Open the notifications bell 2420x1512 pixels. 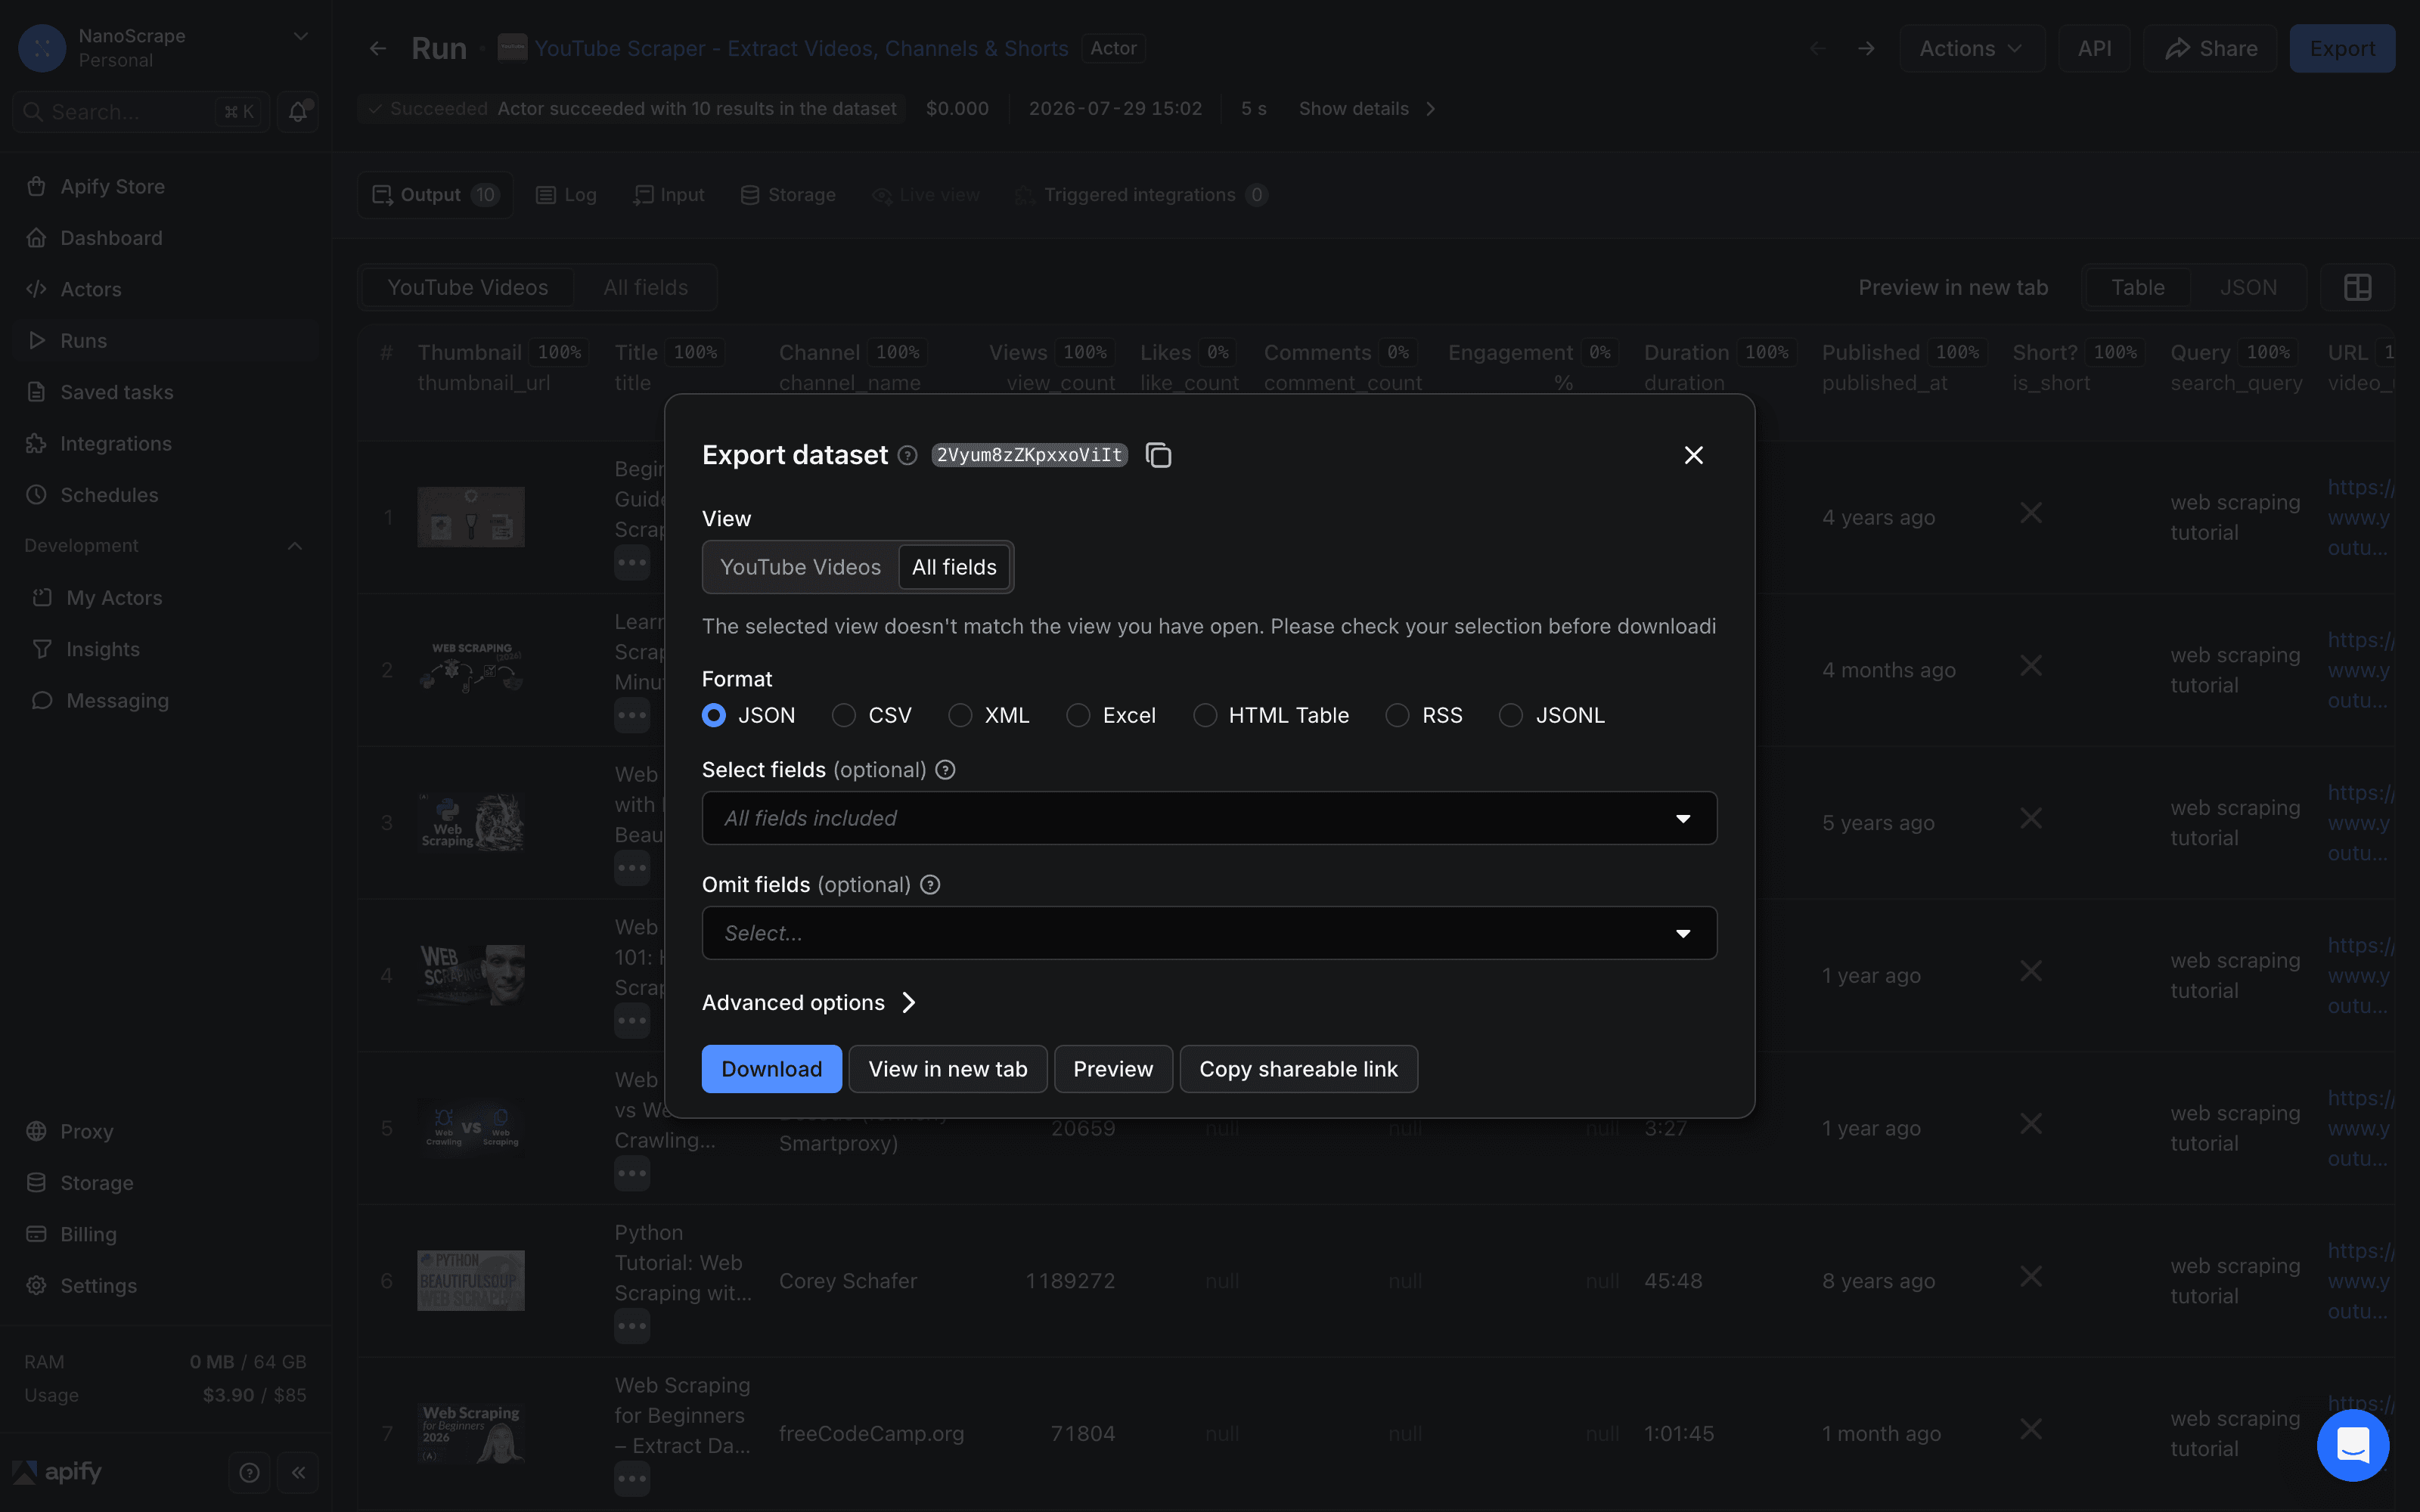pos(298,112)
